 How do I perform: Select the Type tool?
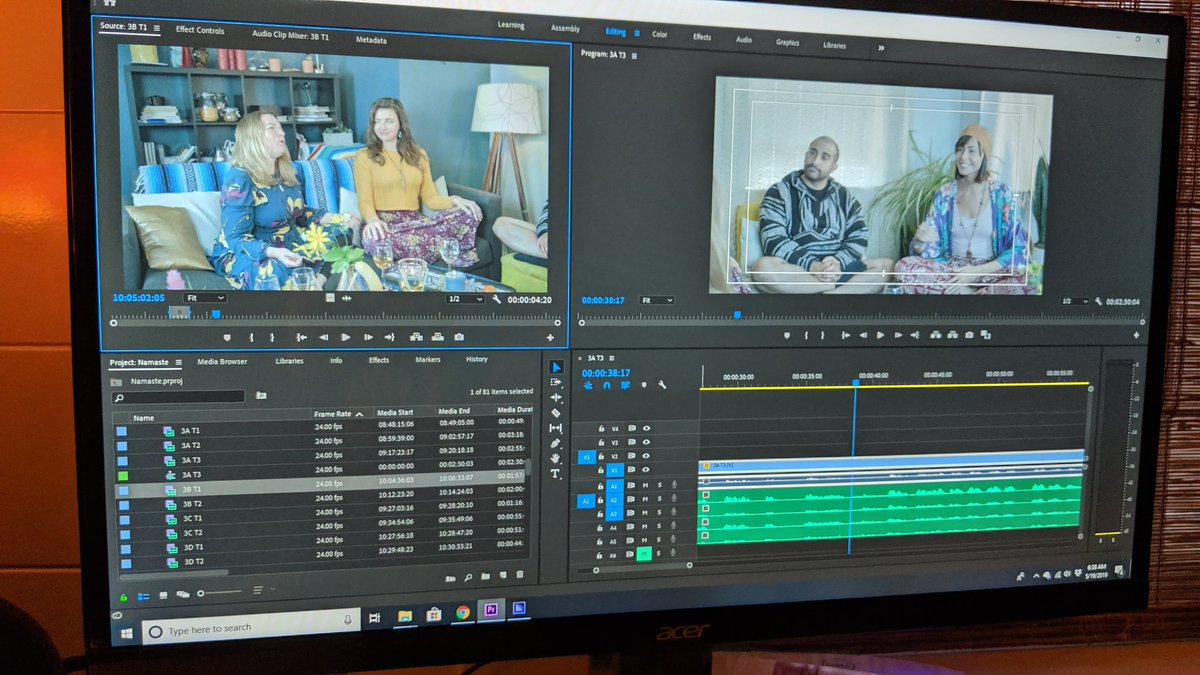point(556,473)
